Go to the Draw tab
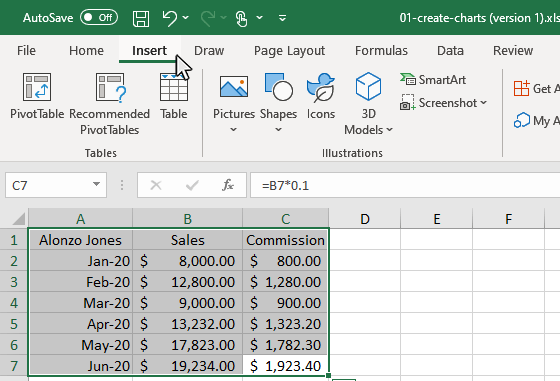 tap(209, 50)
